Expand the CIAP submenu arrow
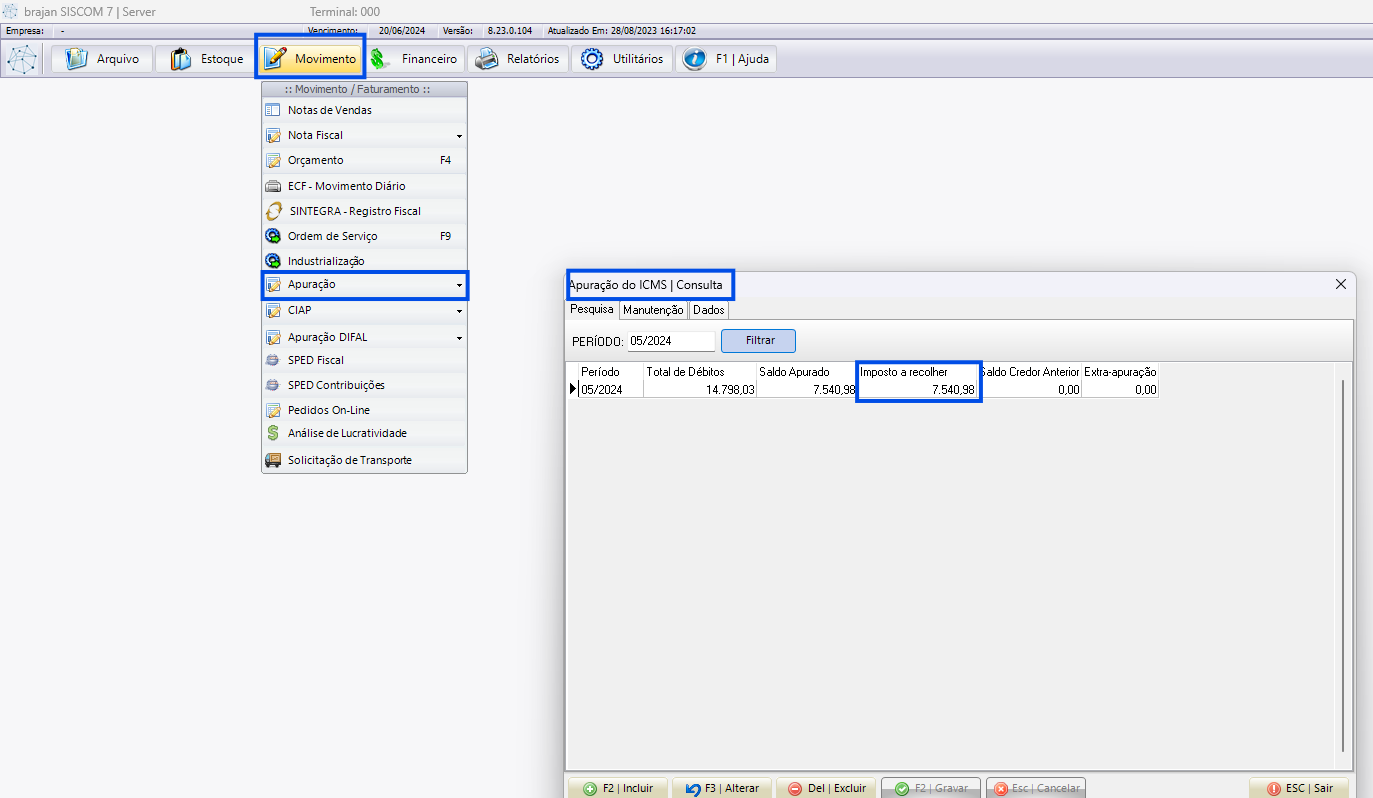The width and height of the screenshot is (1373, 798). click(459, 311)
